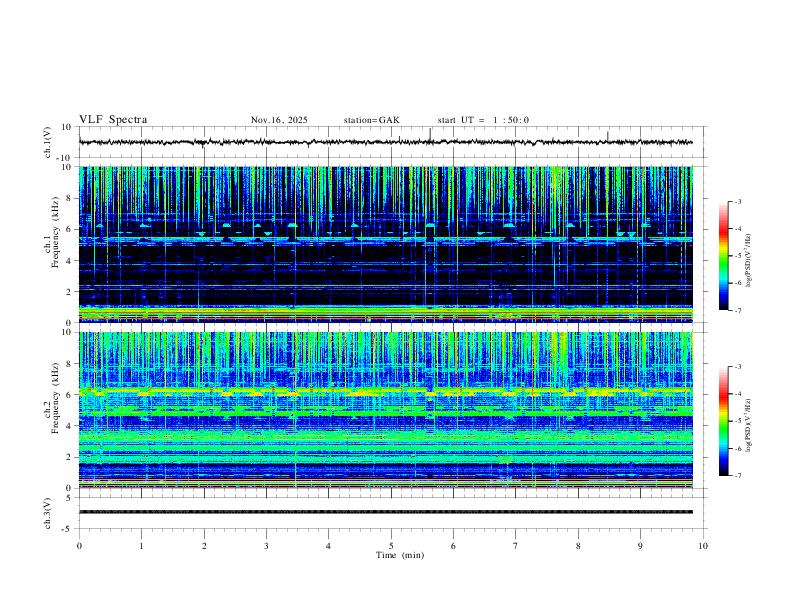Click the ch.3 flat black signal trace
The height and width of the screenshot is (612, 792).
coord(385,512)
